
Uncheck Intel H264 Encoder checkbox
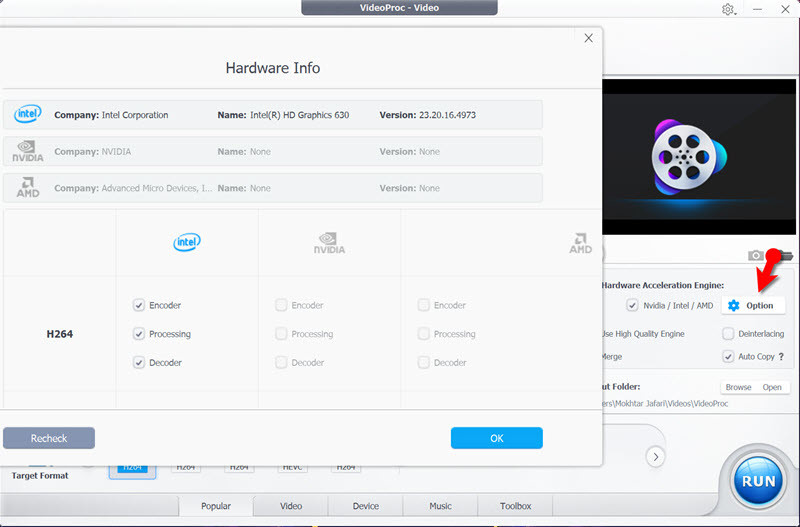click(x=139, y=305)
